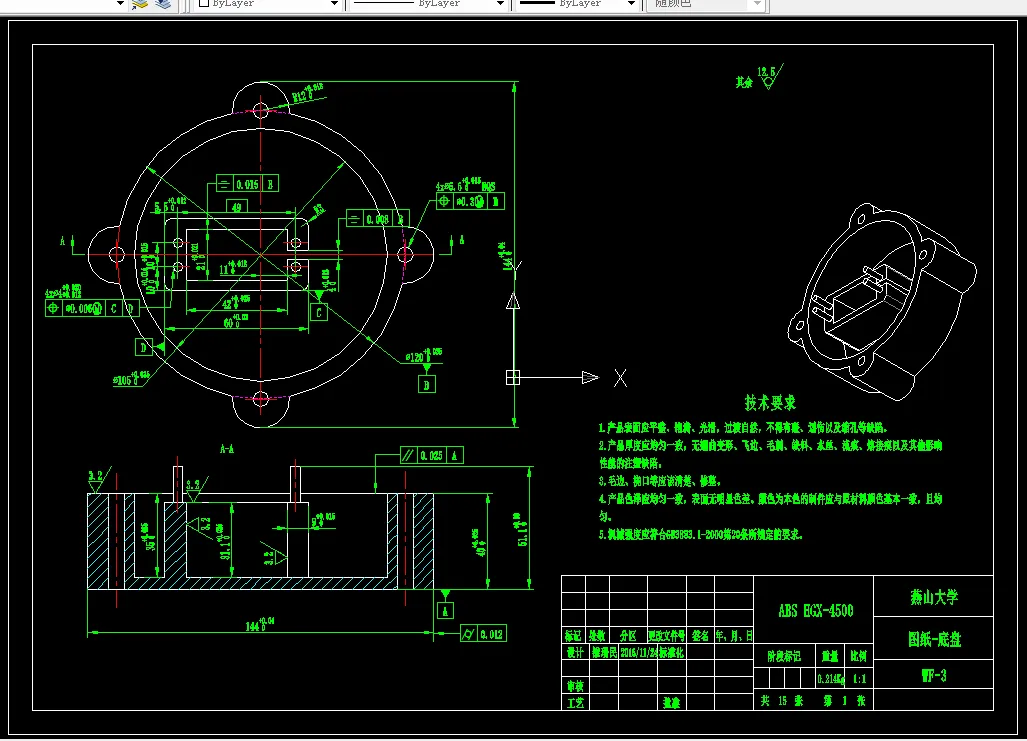This screenshot has height=741, width=1027.
Task: Select the 燕山大学 title block text
Action: tap(934, 597)
